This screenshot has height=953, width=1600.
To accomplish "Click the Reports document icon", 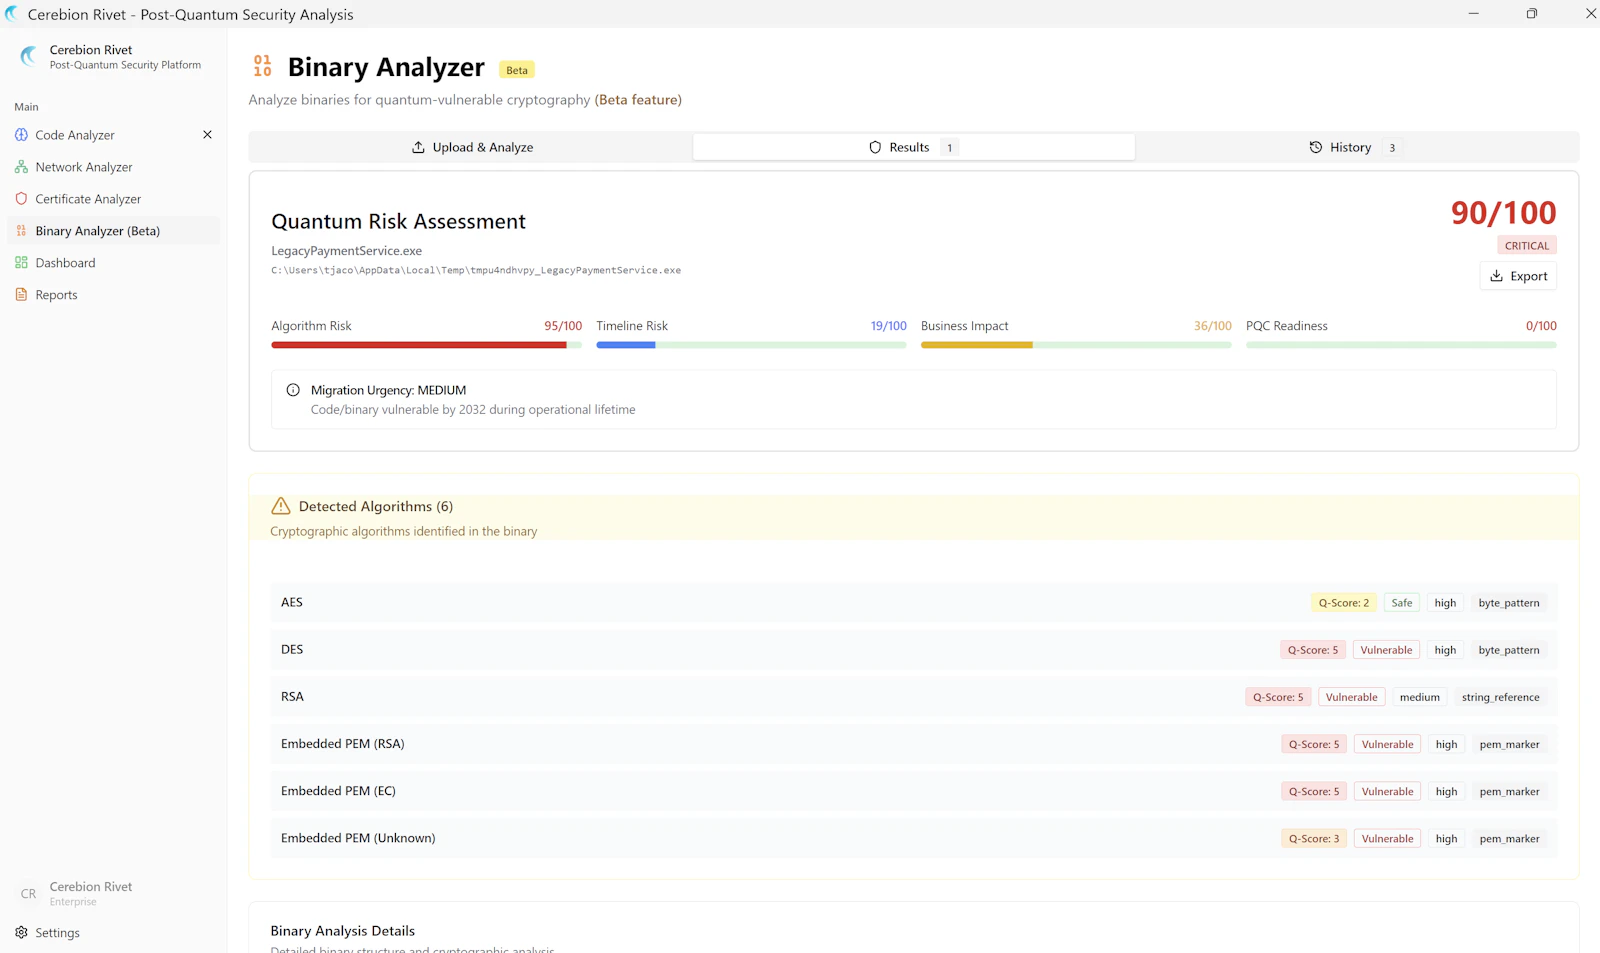I will coord(21,295).
